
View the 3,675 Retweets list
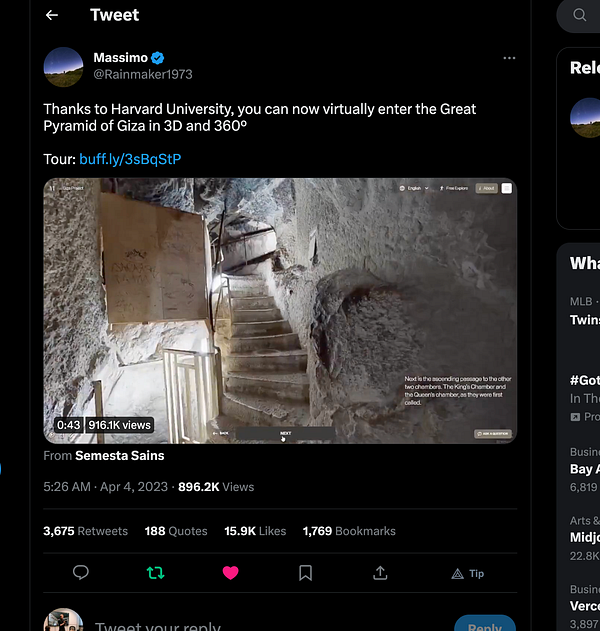tap(85, 531)
